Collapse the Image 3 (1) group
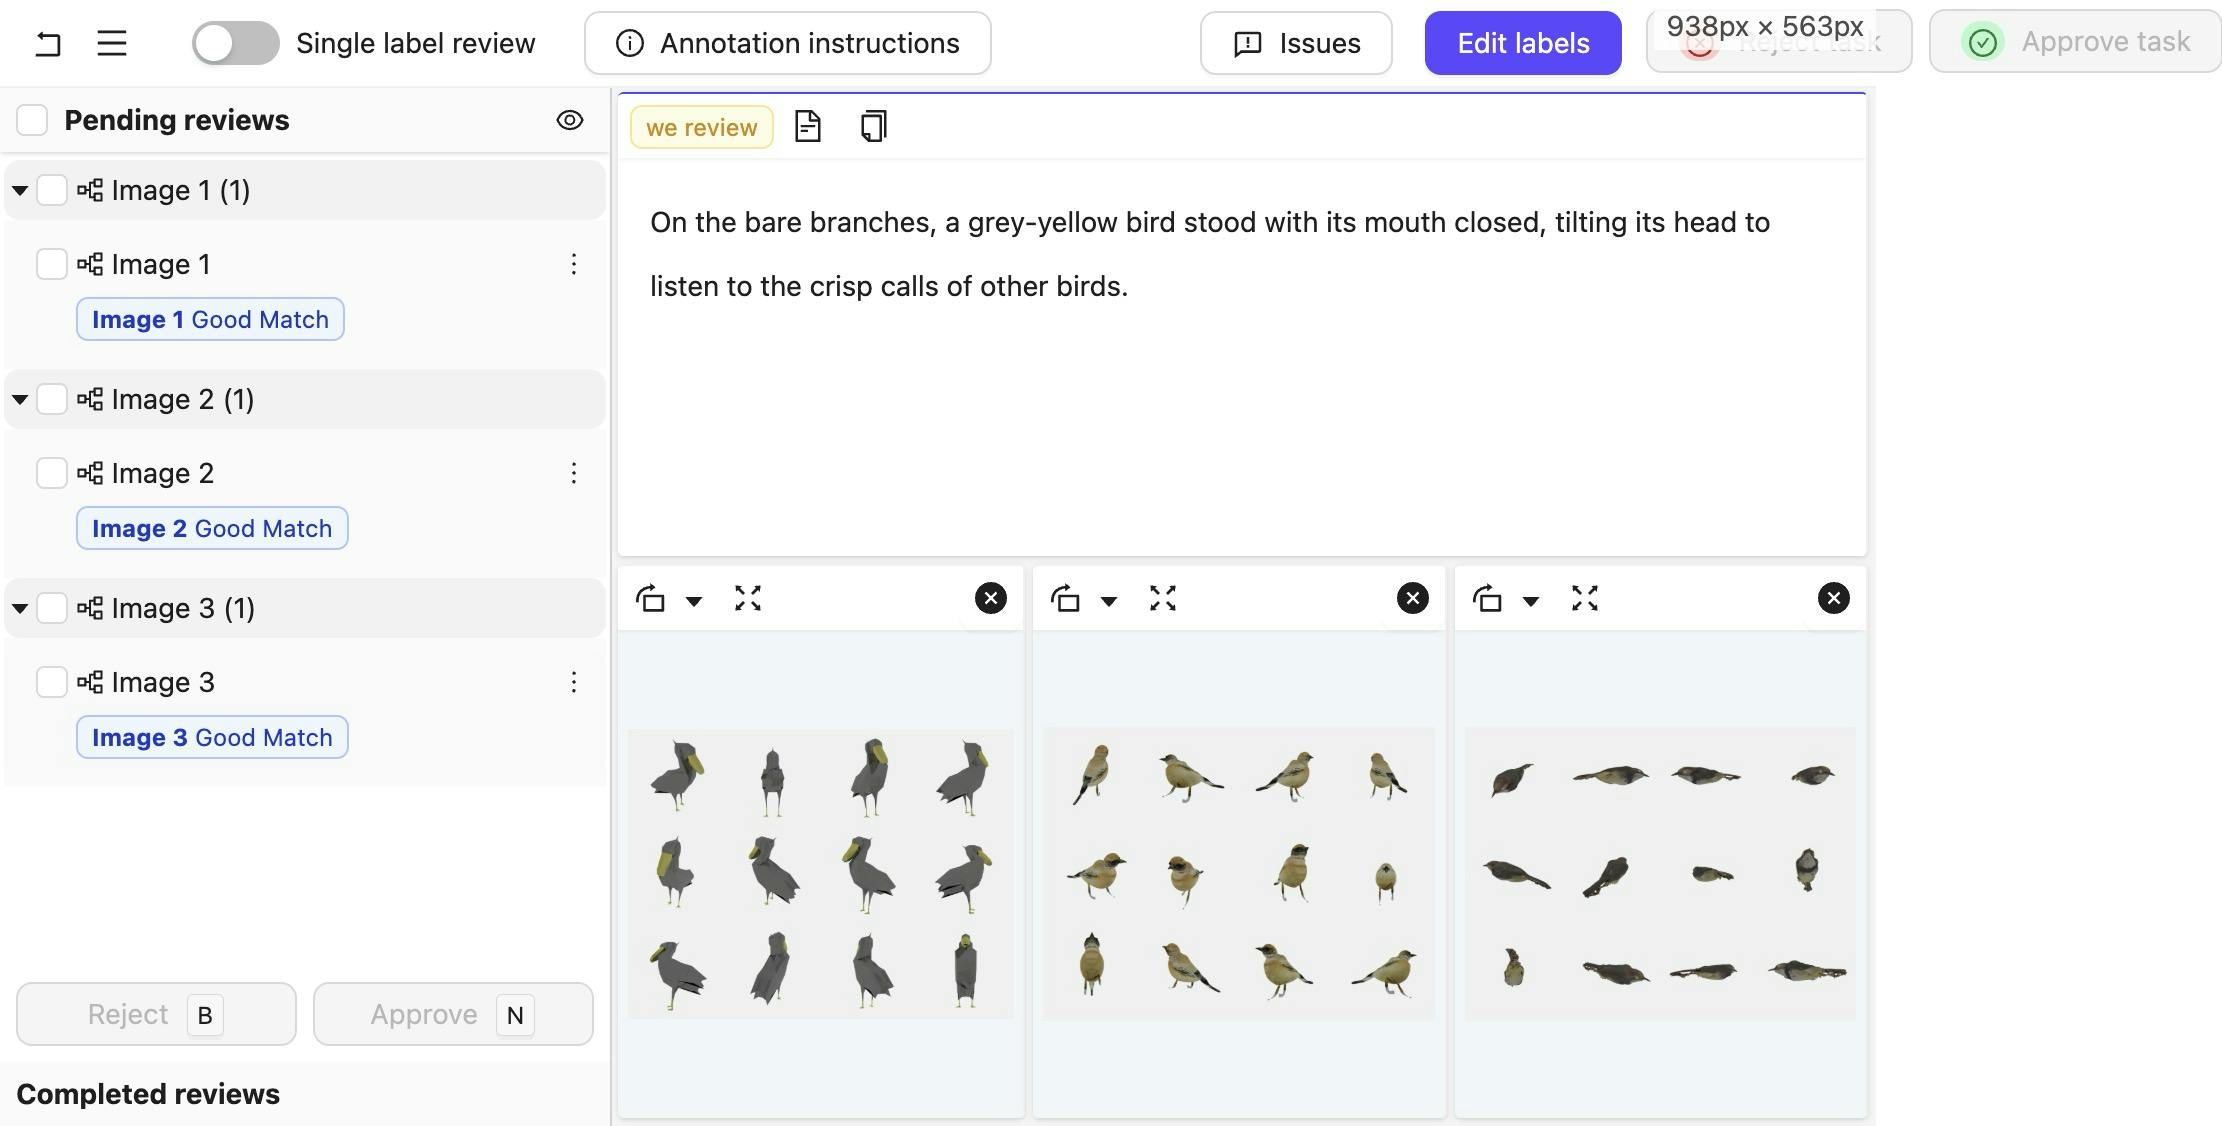 click(20, 608)
